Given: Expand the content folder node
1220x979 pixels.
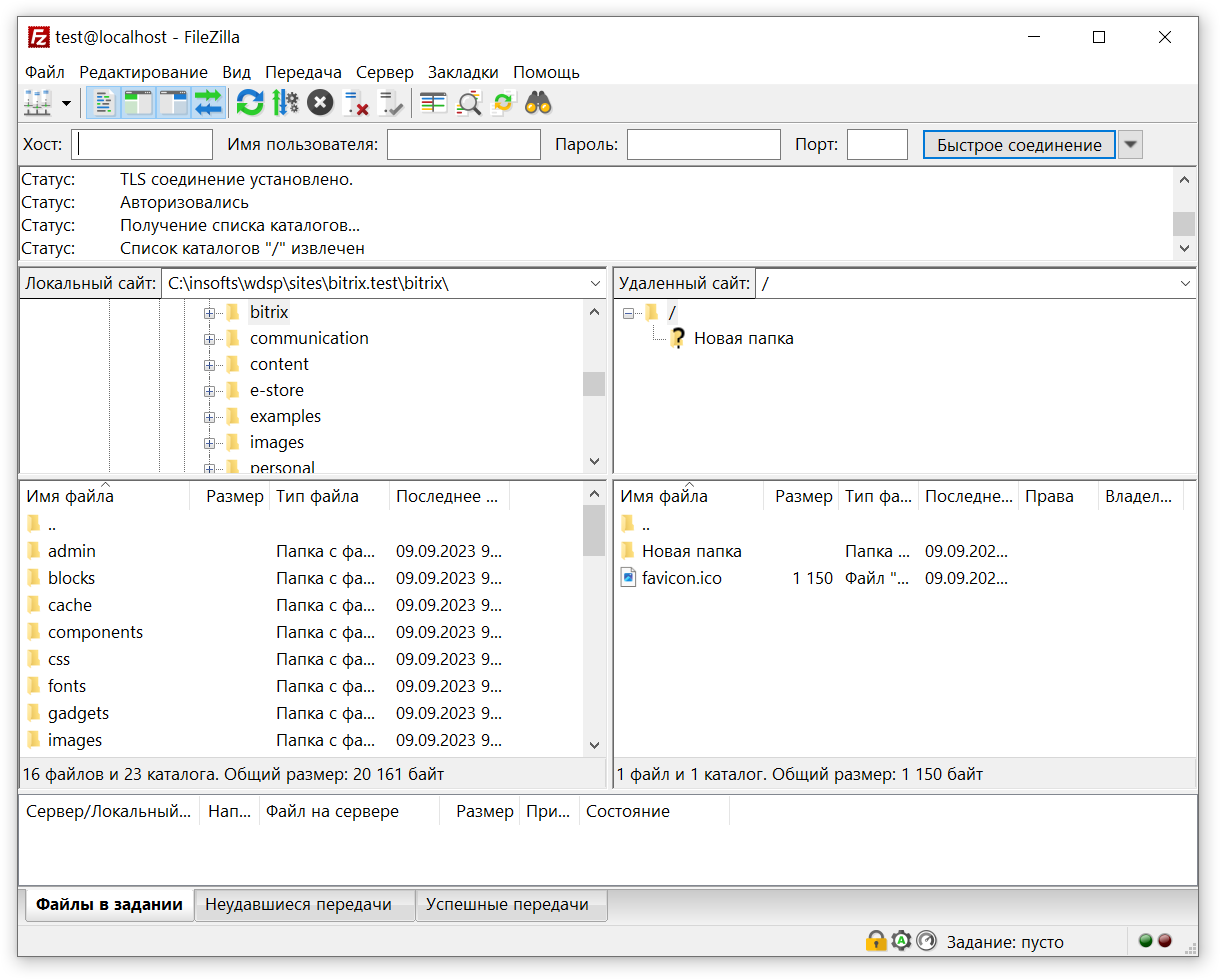Looking at the screenshot, I should pos(210,365).
